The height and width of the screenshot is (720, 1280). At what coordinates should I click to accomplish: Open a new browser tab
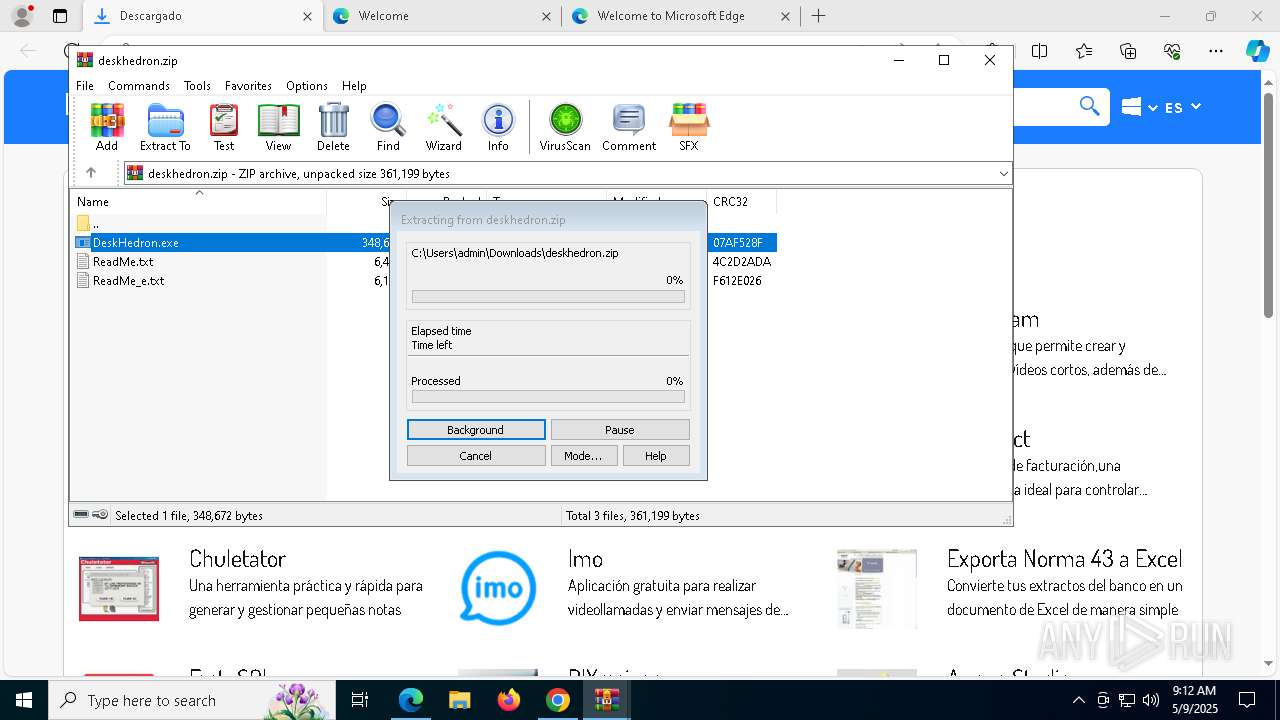[818, 16]
